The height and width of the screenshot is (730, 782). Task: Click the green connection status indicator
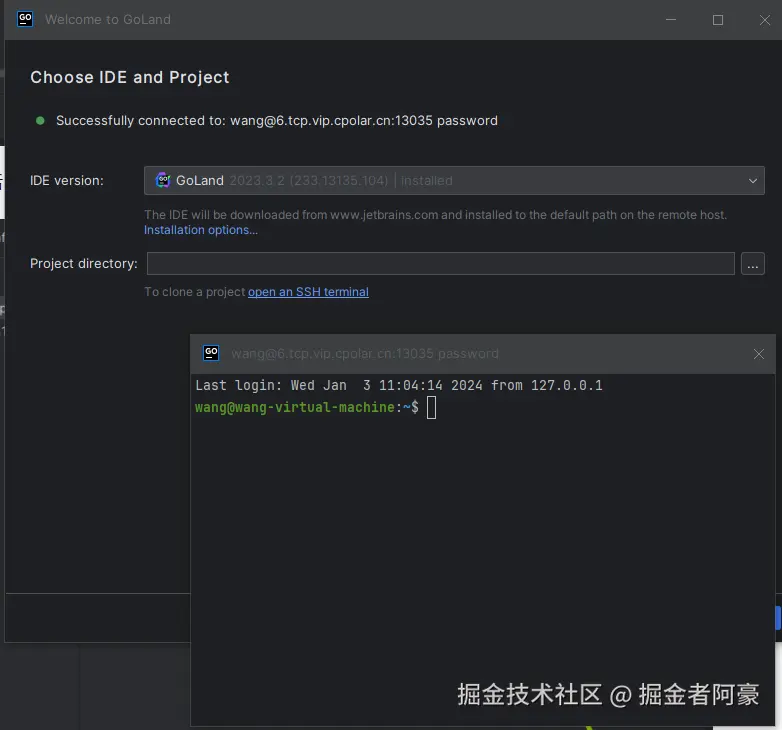[x=40, y=121]
